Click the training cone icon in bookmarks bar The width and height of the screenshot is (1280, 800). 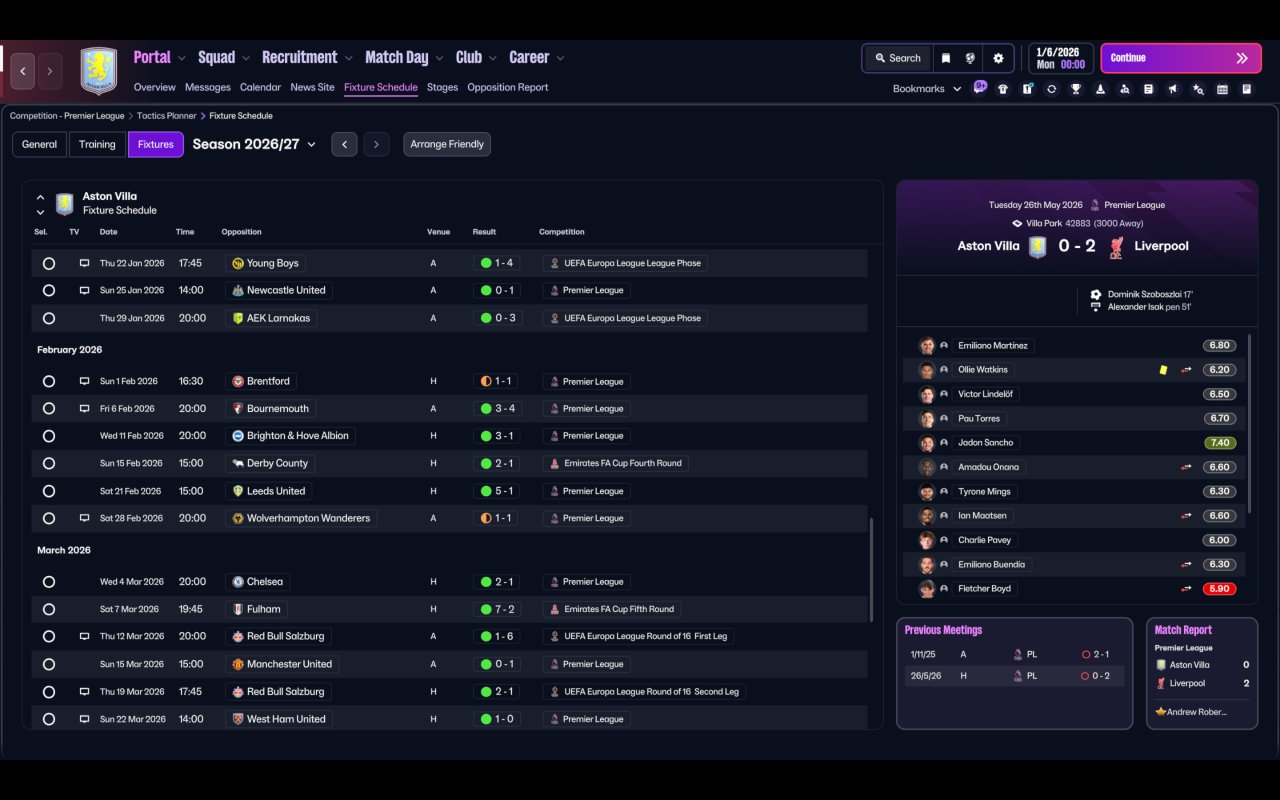pos(1101,89)
